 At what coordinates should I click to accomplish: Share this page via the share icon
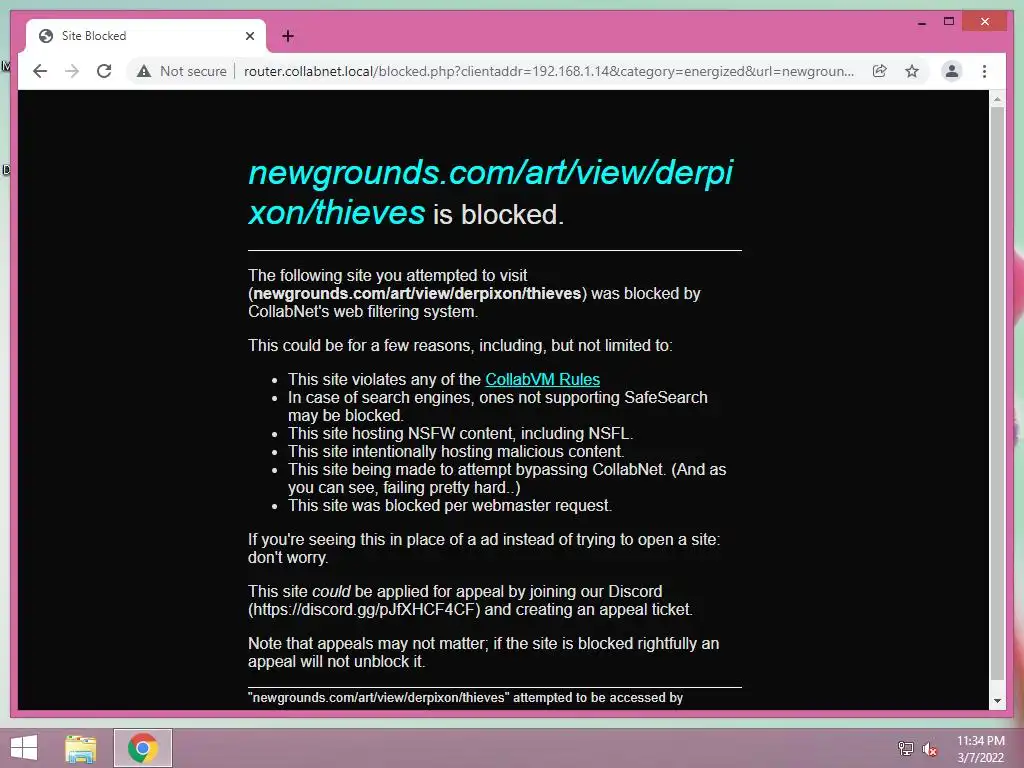(x=880, y=71)
